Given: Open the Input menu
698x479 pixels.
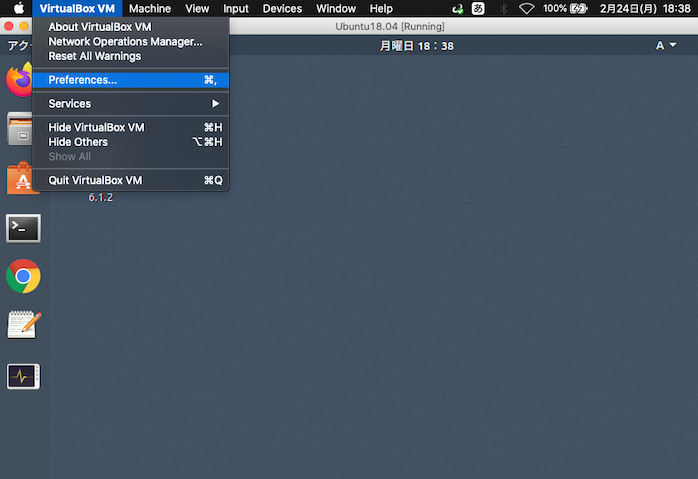Looking at the screenshot, I should [x=236, y=8].
